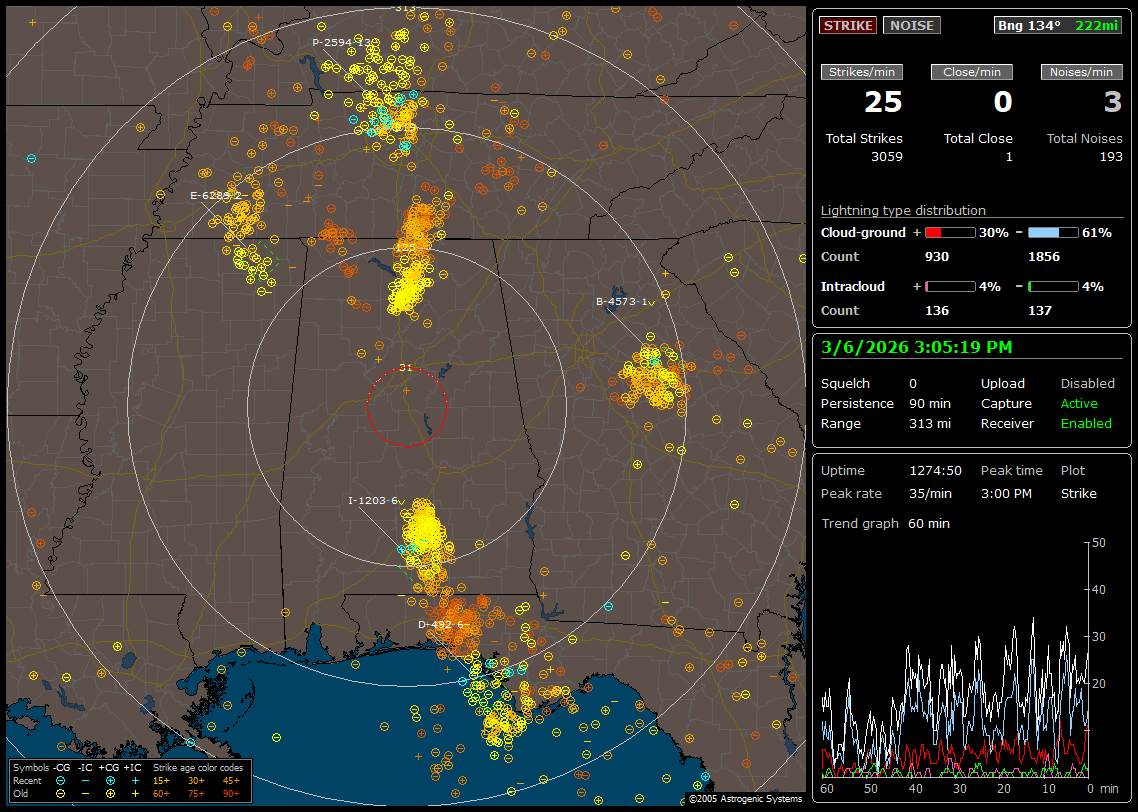The image size is (1138, 812).
Task: Click the recent +CG cyan legend symbol
Action: [x=111, y=780]
